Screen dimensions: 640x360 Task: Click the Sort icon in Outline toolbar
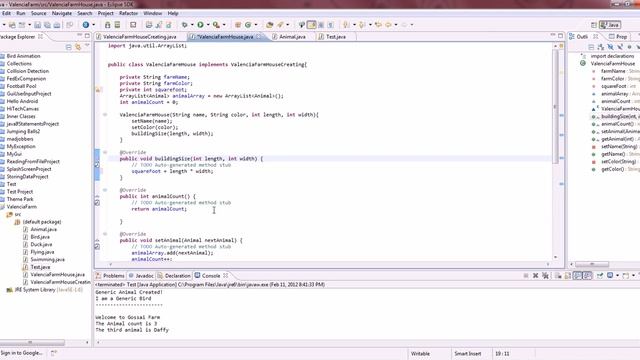point(600,47)
